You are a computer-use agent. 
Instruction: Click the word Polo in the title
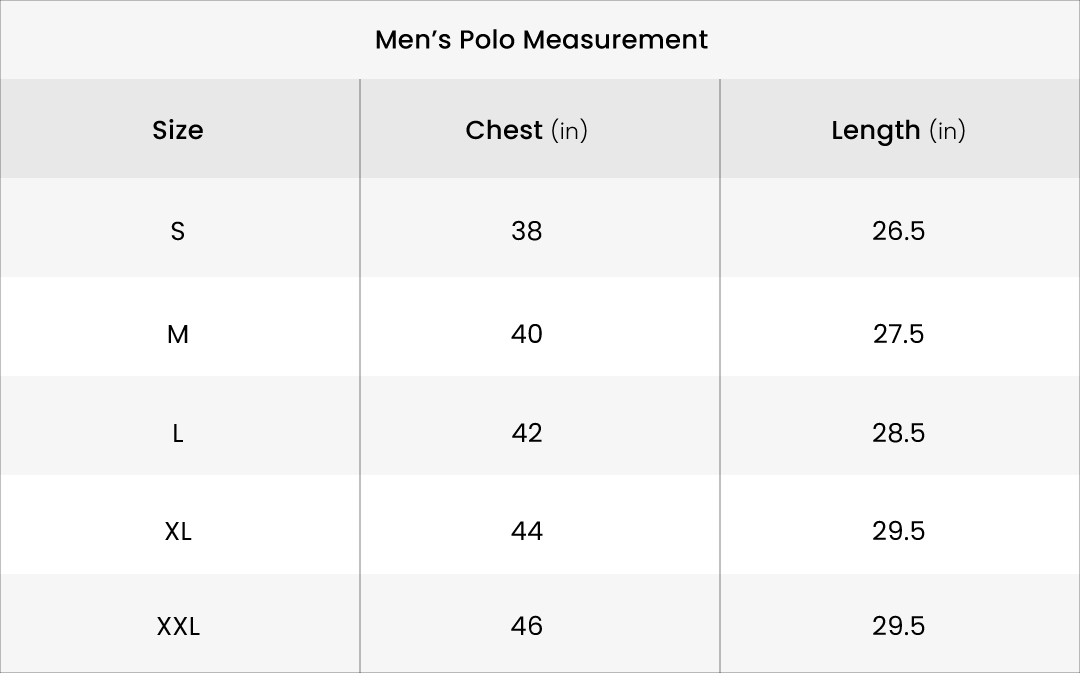coord(486,40)
